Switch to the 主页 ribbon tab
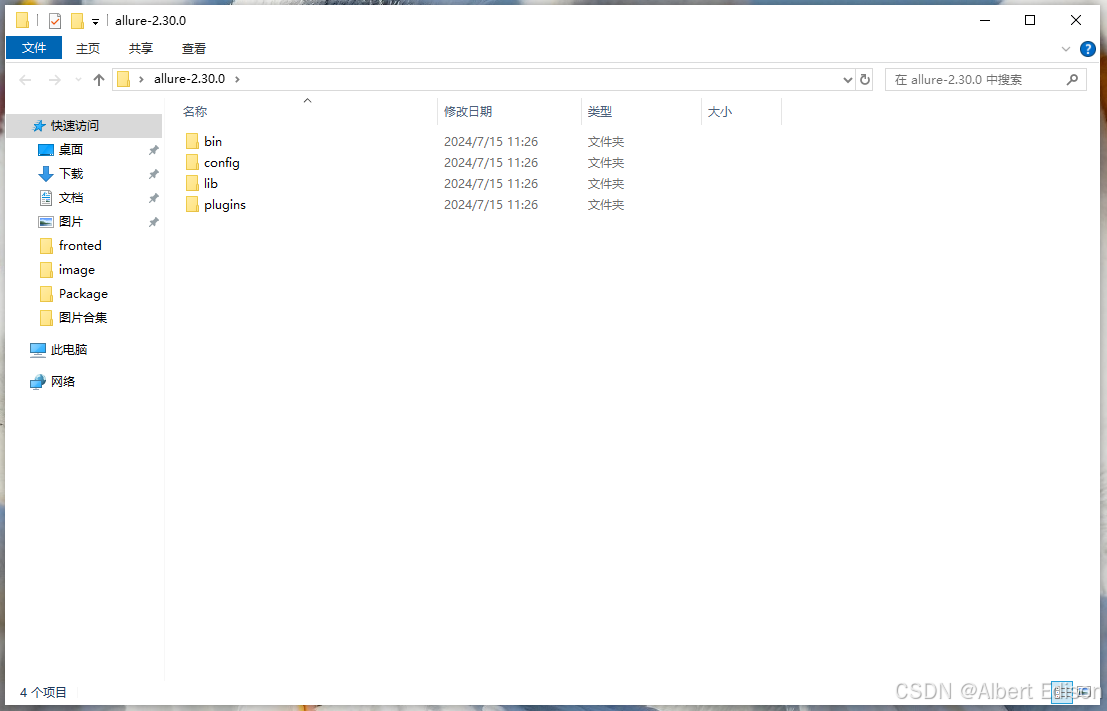Viewport: 1107px width, 711px height. coord(88,48)
